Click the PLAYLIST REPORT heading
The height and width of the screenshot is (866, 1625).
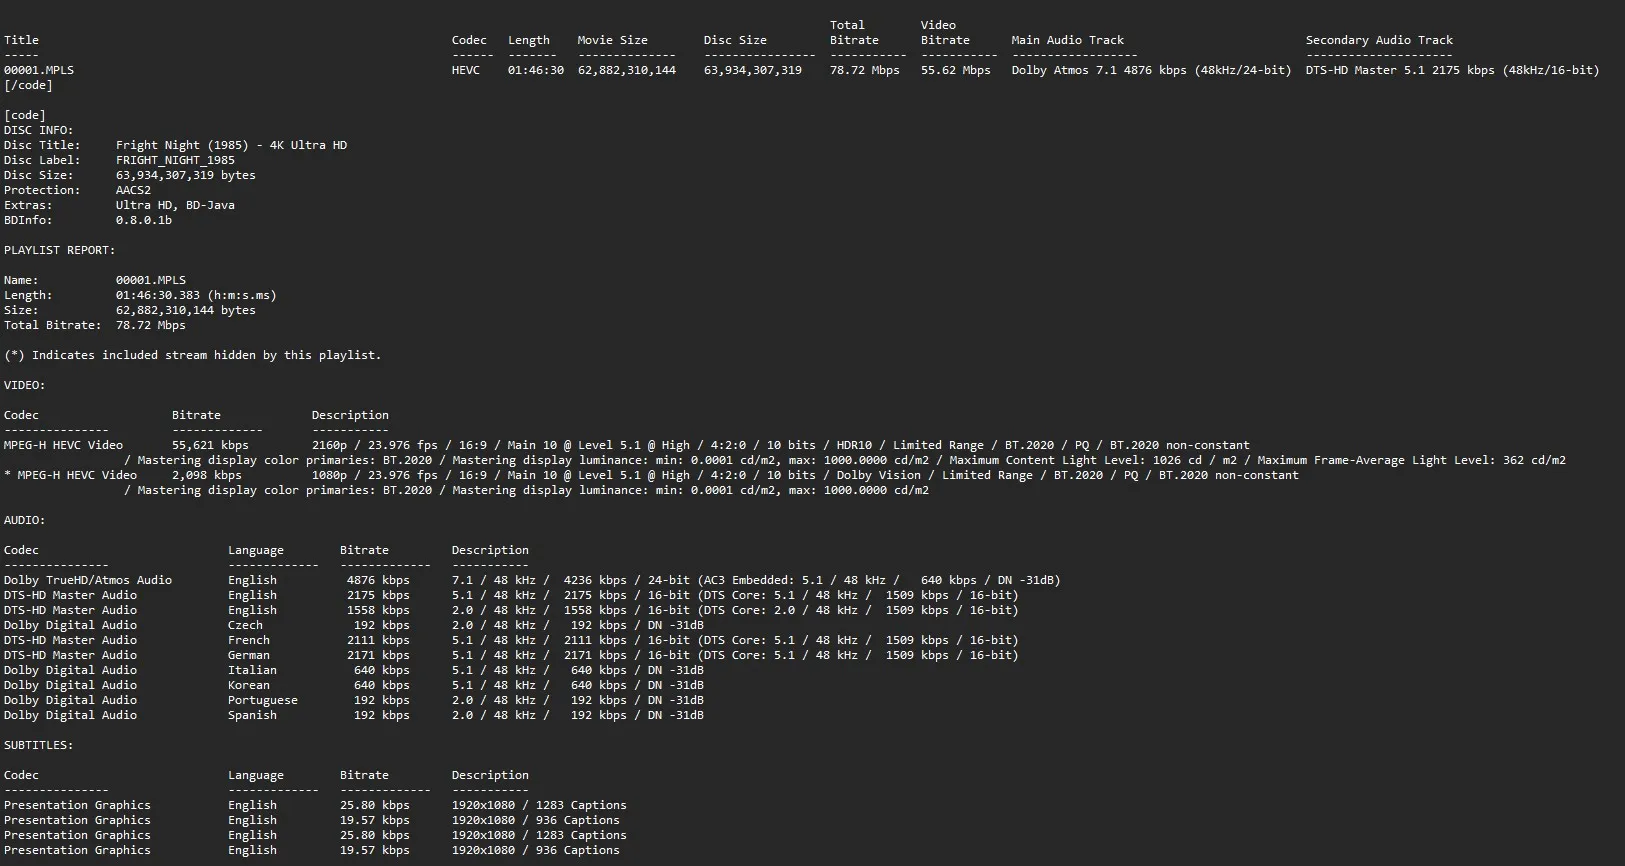[59, 250]
